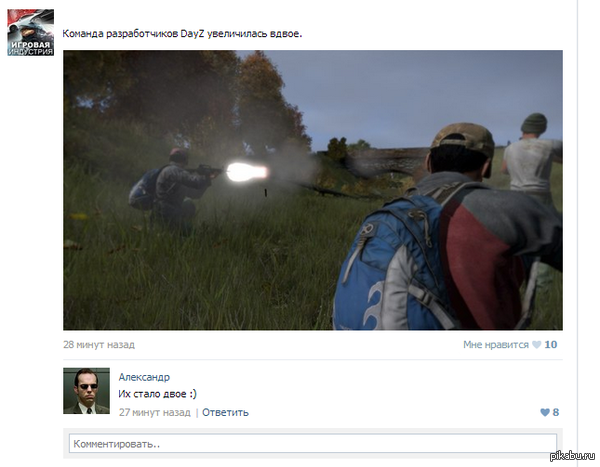Screen dimensions: 600x467
Task: Click the post text about the DayZ team
Action: tap(181, 34)
